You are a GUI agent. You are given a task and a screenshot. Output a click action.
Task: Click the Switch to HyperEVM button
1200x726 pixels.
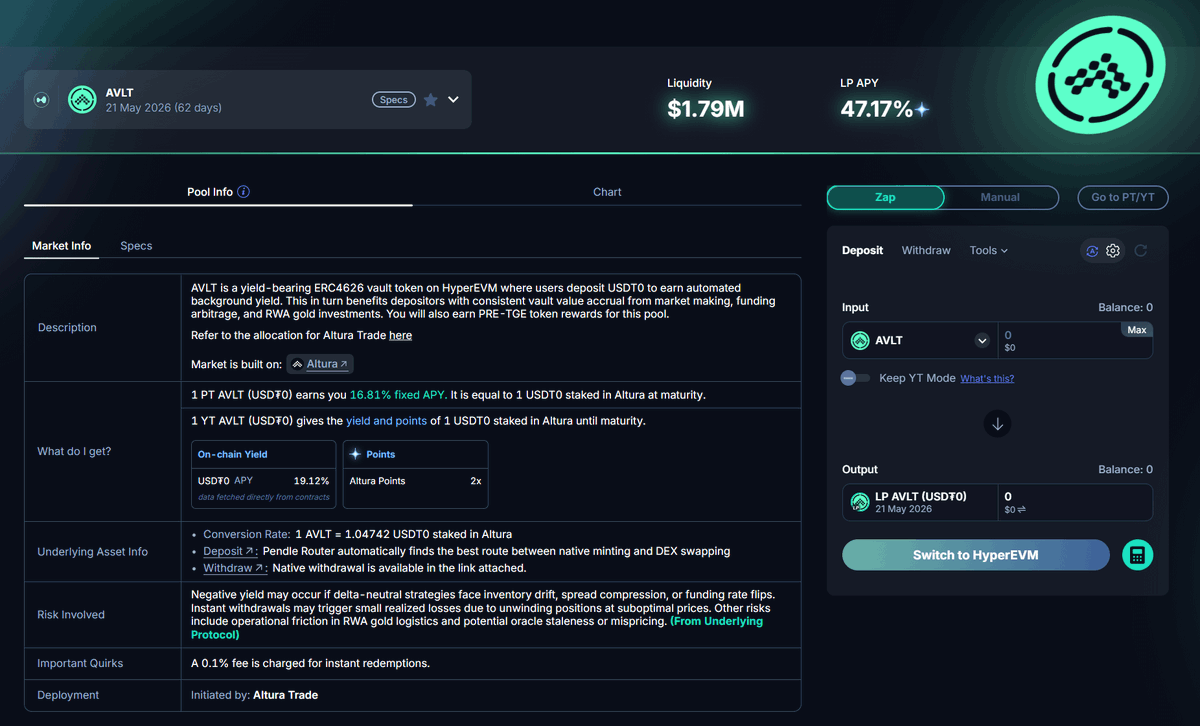(976, 555)
